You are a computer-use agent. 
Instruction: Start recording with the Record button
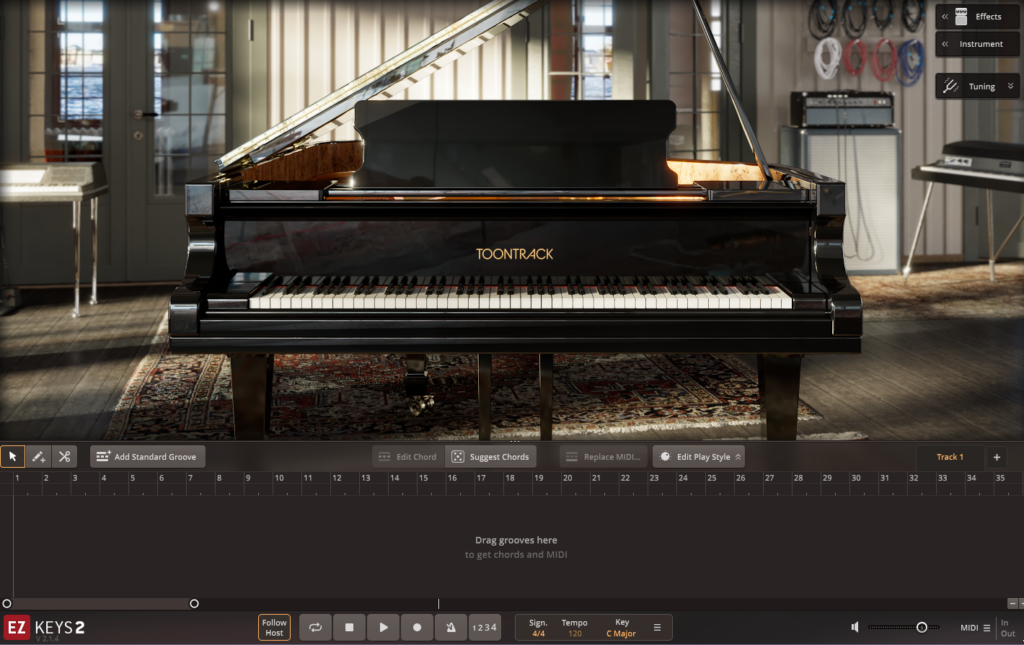click(x=416, y=627)
